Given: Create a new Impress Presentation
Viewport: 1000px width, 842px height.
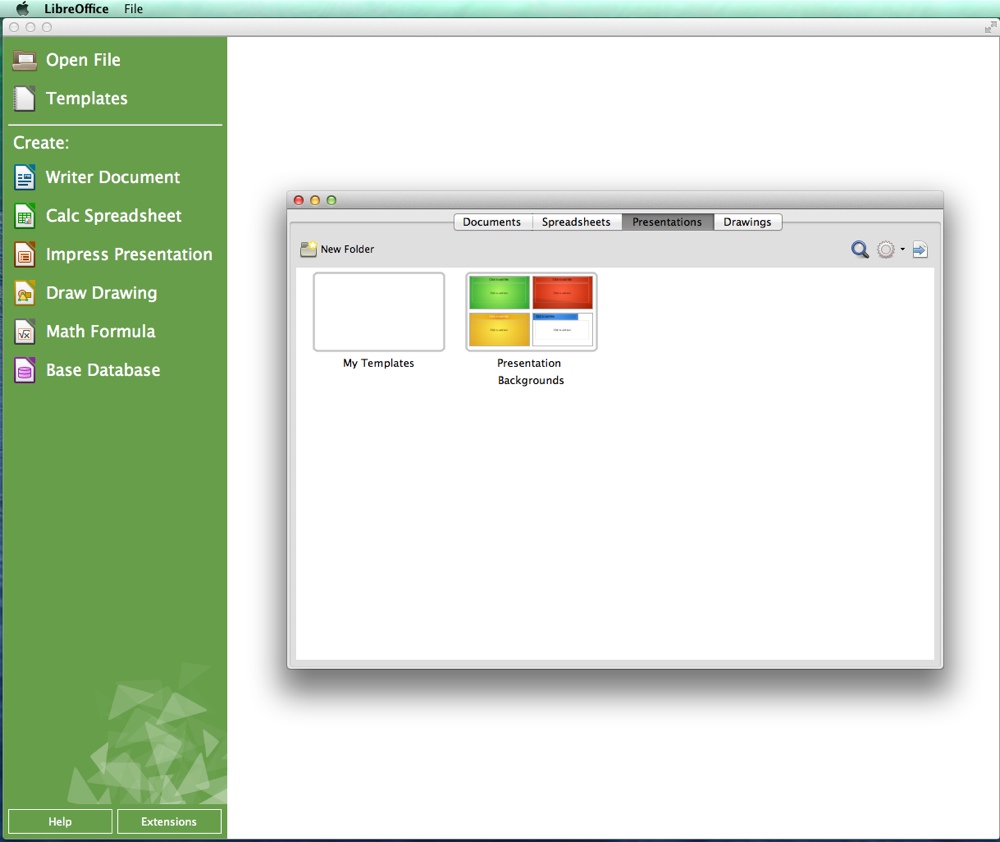Looking at the screenshot, I should (x=129, y=254).
